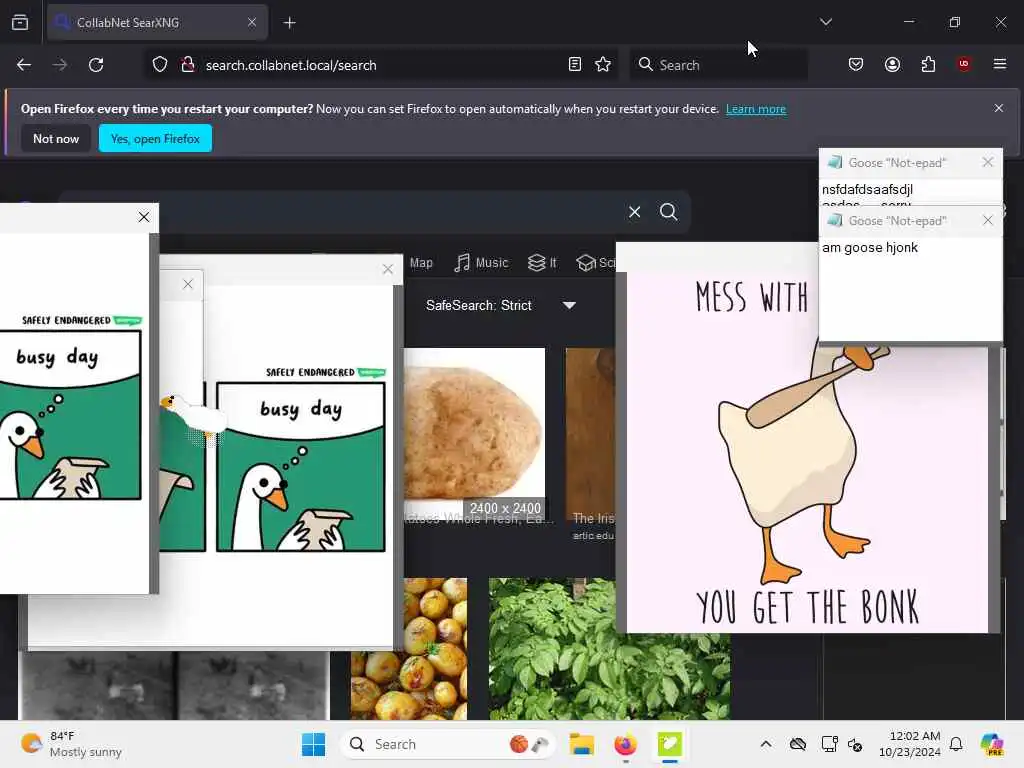Bookmark this page with the star icon

tap(603, 64)
